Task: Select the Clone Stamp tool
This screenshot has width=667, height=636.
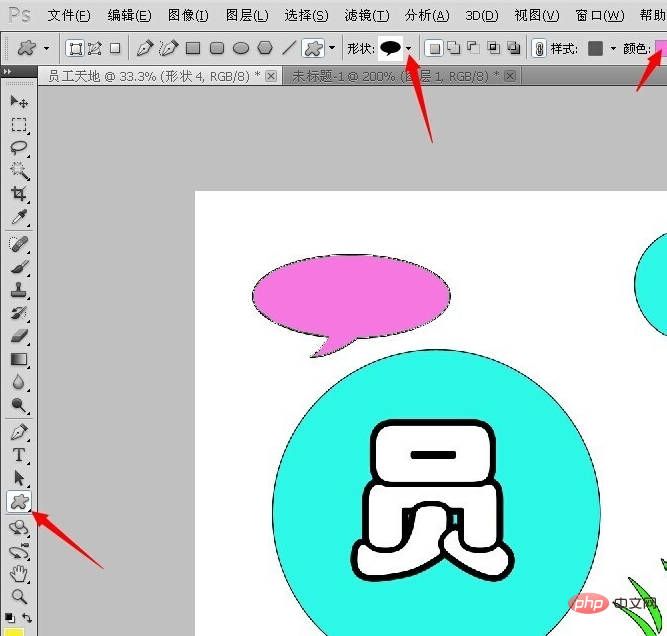Action: point(19,290)
